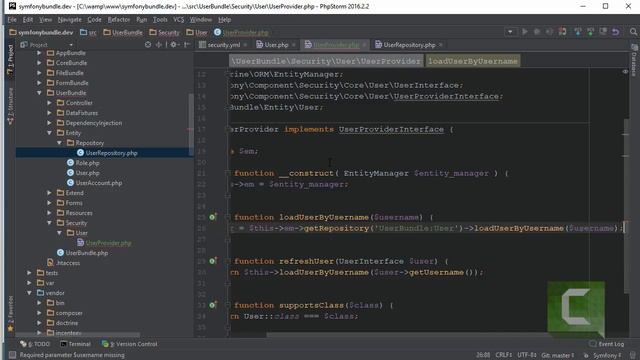Screen dimensions: 640x360
Task: Expand the FormBundle folder
Action: click(39, 83)
